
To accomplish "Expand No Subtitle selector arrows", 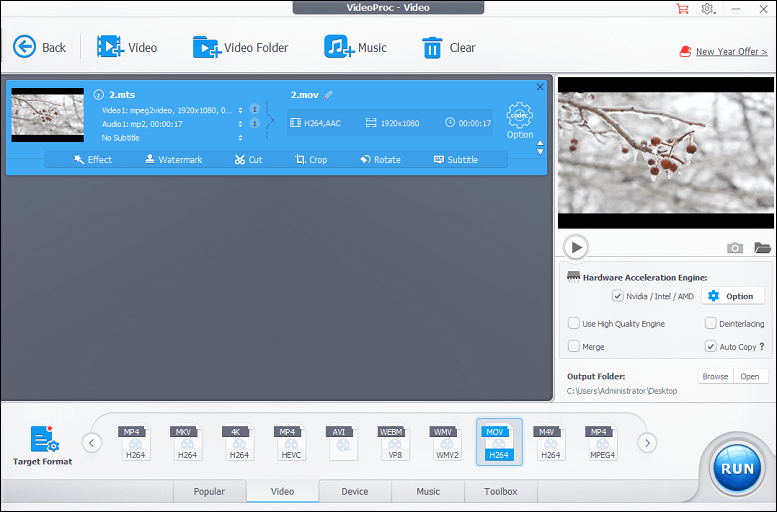I will (240, 138).
